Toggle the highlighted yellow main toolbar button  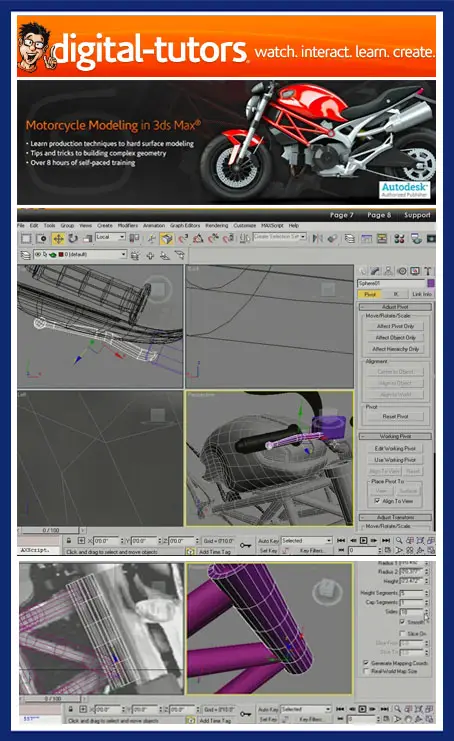166,239
